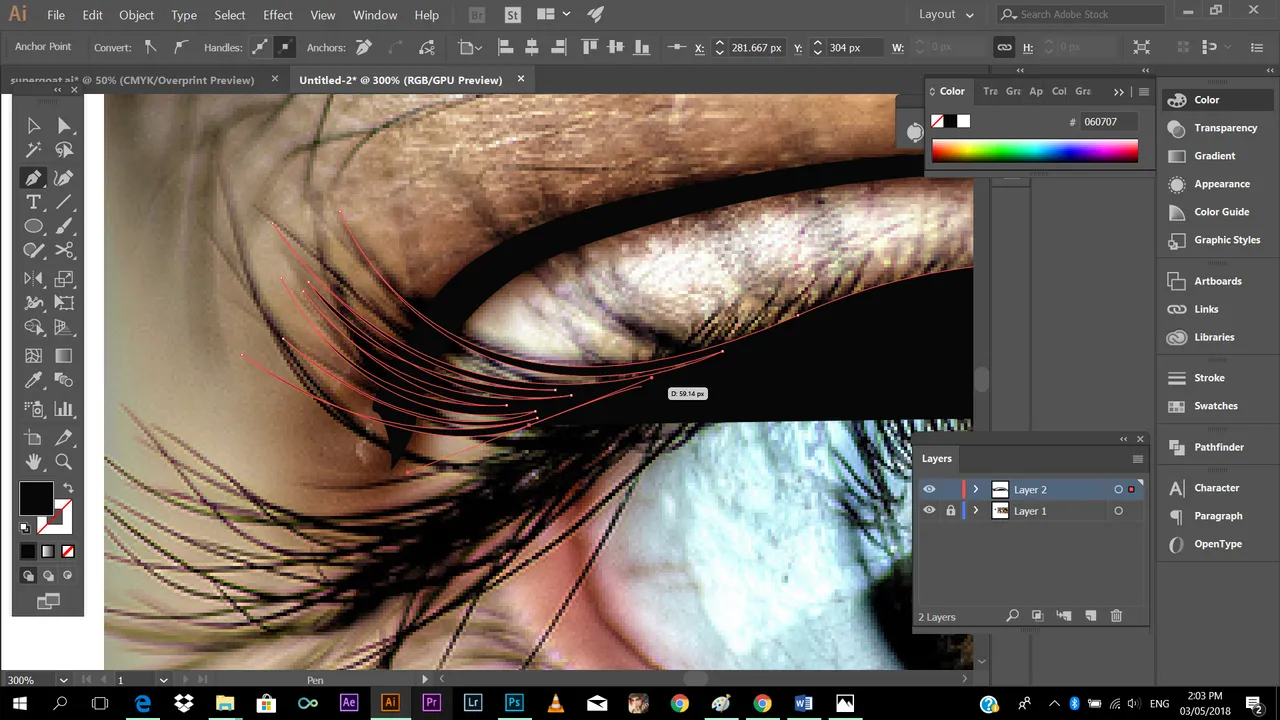Open the Effect menu
The image size is (1280, 720).
click(278, 15)
